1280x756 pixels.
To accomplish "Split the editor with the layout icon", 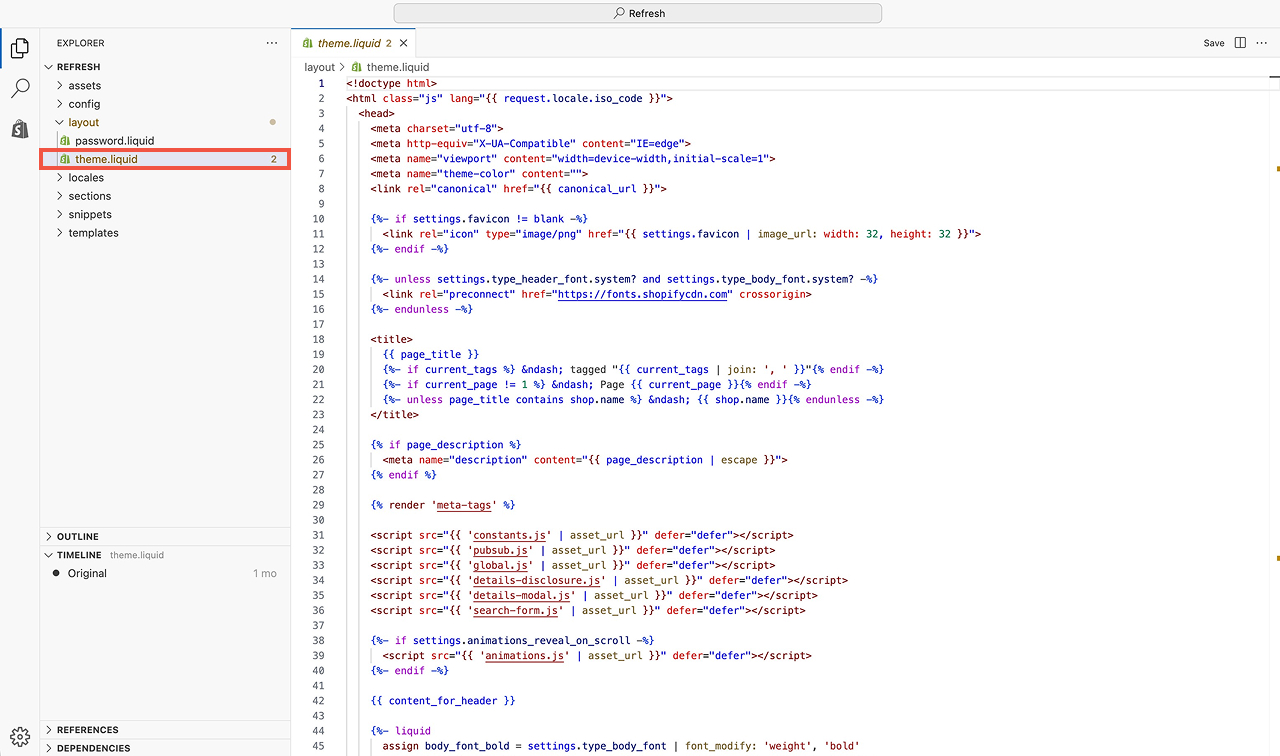I will [1240, 43].
